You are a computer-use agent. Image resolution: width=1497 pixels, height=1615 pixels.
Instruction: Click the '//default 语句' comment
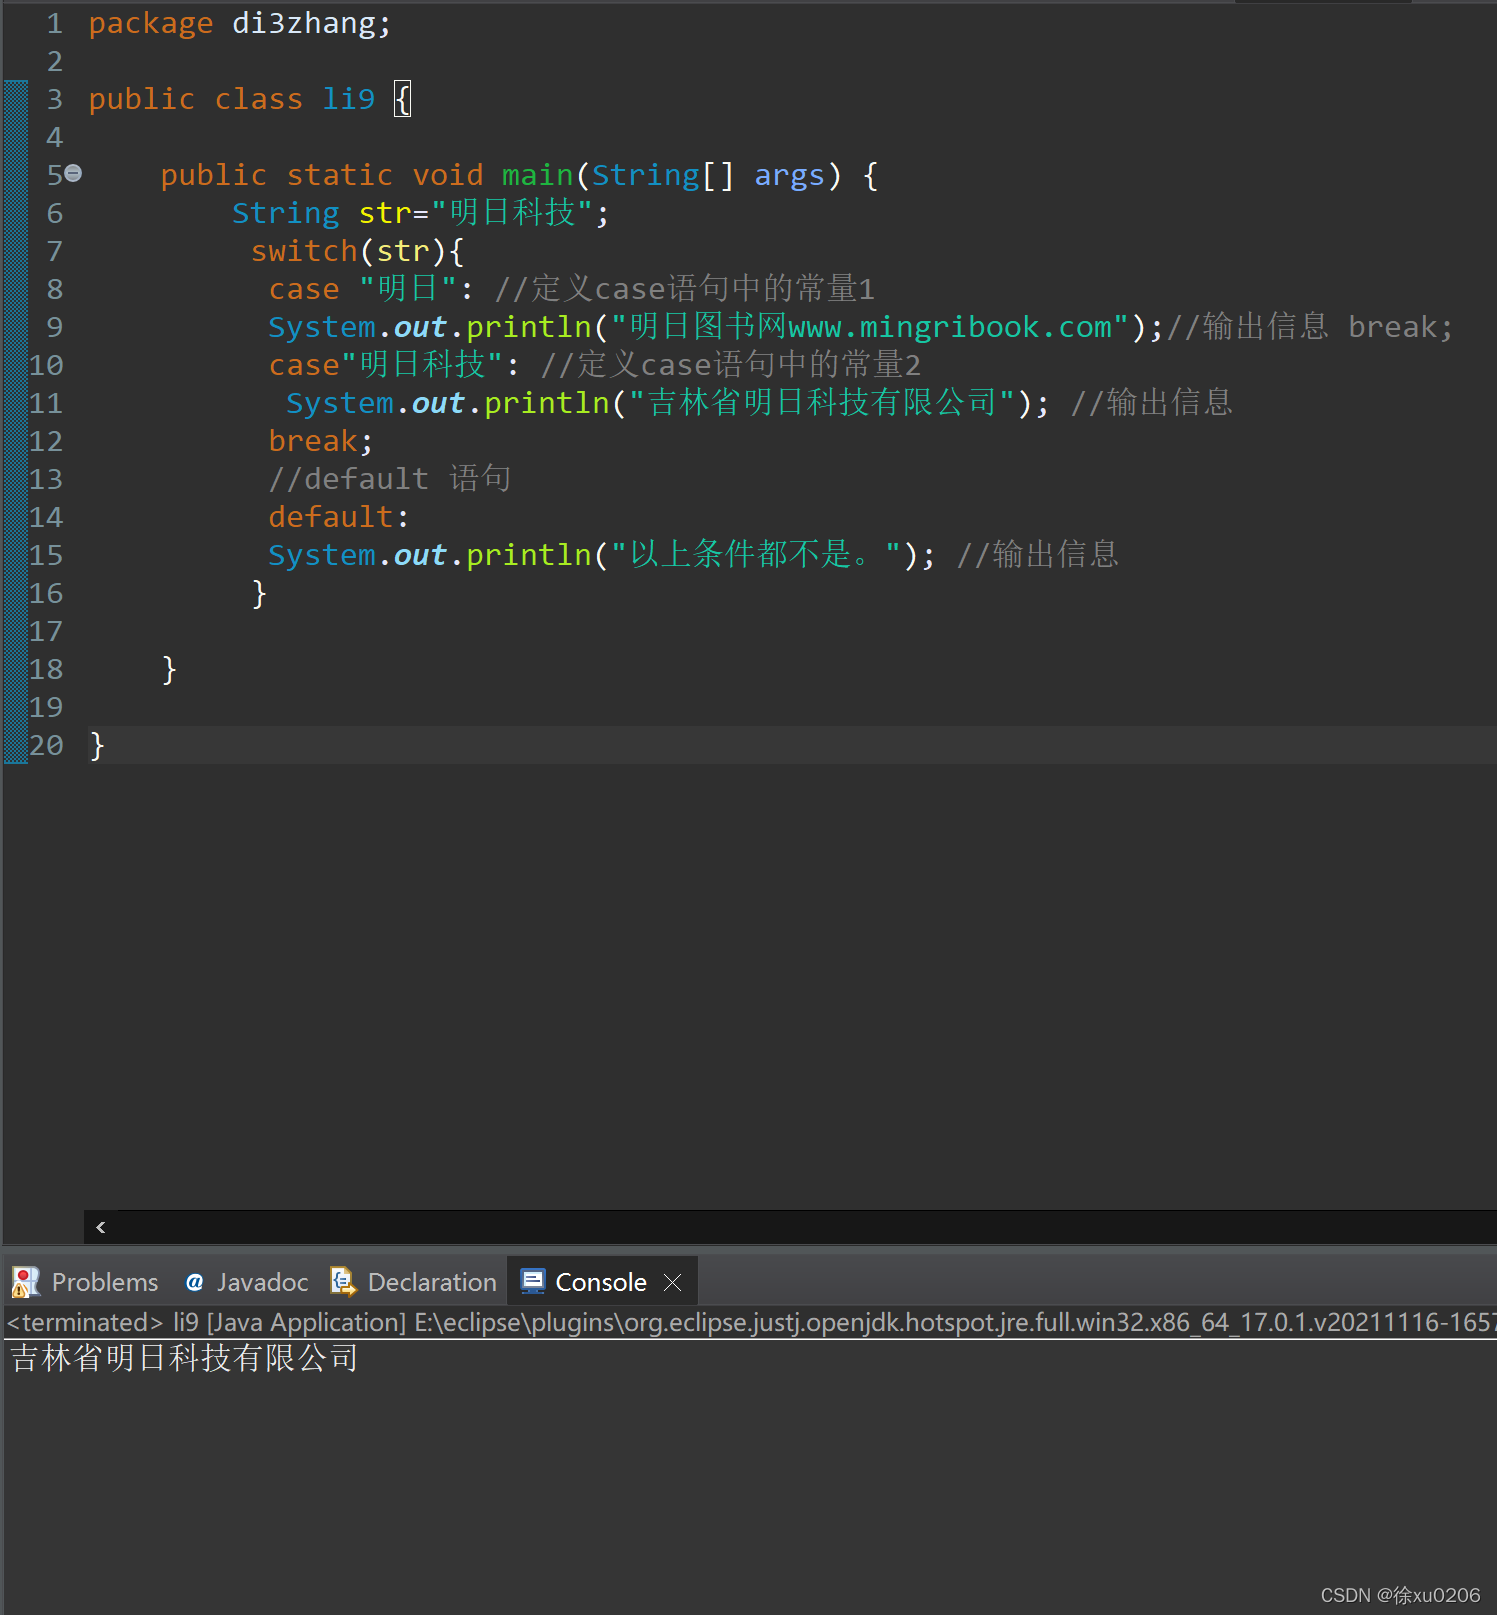(x=390, y=479)
